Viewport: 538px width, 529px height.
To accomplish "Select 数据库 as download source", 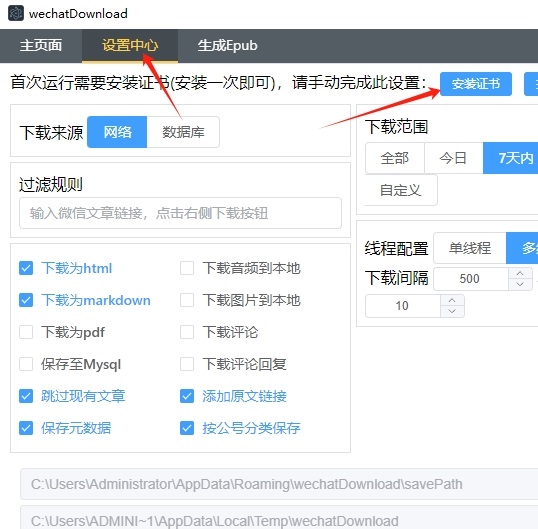I will click(183, 132).
